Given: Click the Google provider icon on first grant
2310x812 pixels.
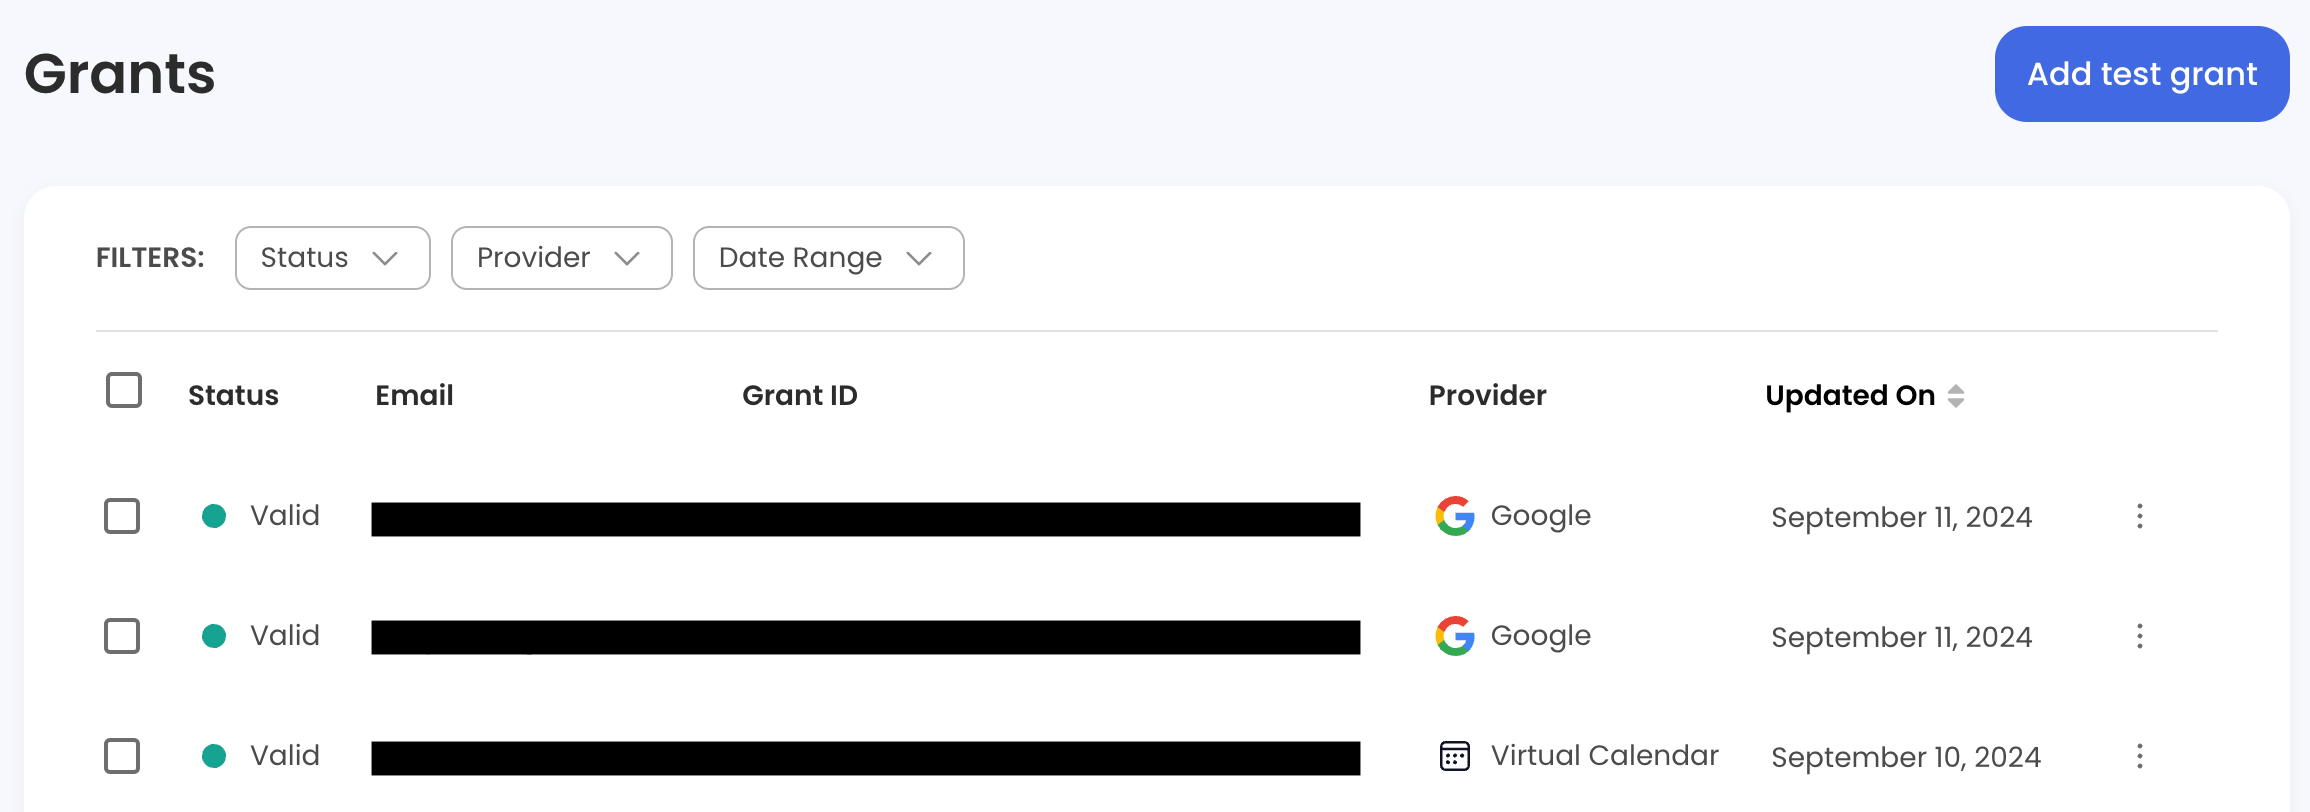Looking at the screenshot, I should (1454, 516).
